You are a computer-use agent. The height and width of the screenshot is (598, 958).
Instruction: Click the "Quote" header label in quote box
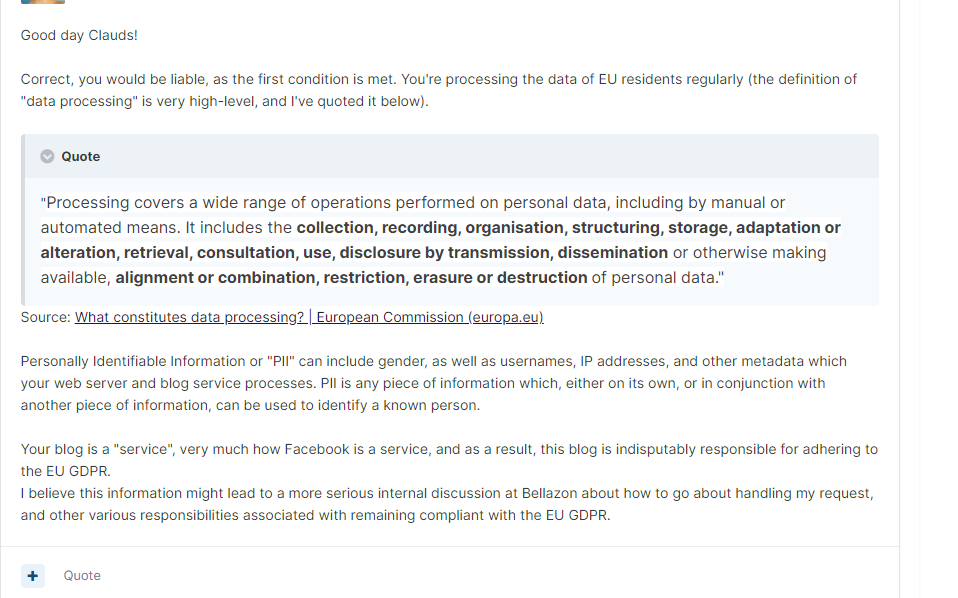point(81,156)
